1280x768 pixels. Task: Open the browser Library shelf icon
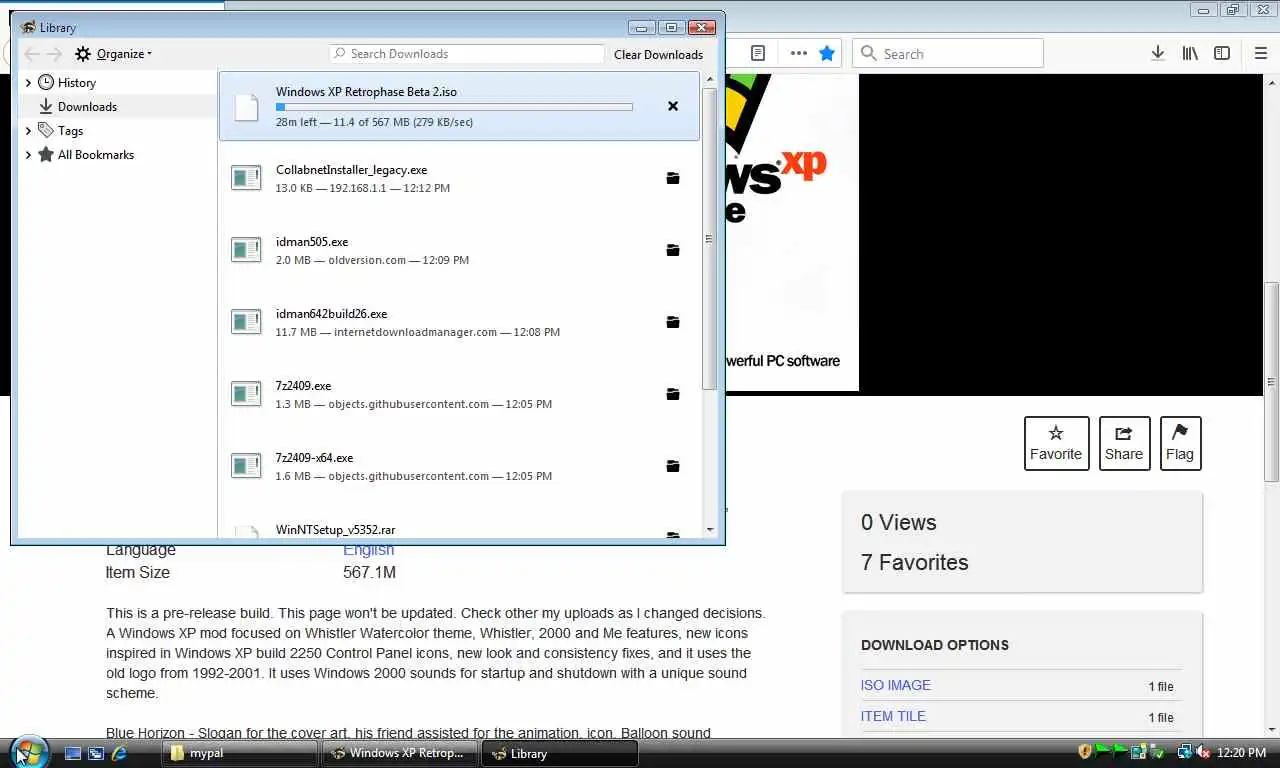point(1190,53)
